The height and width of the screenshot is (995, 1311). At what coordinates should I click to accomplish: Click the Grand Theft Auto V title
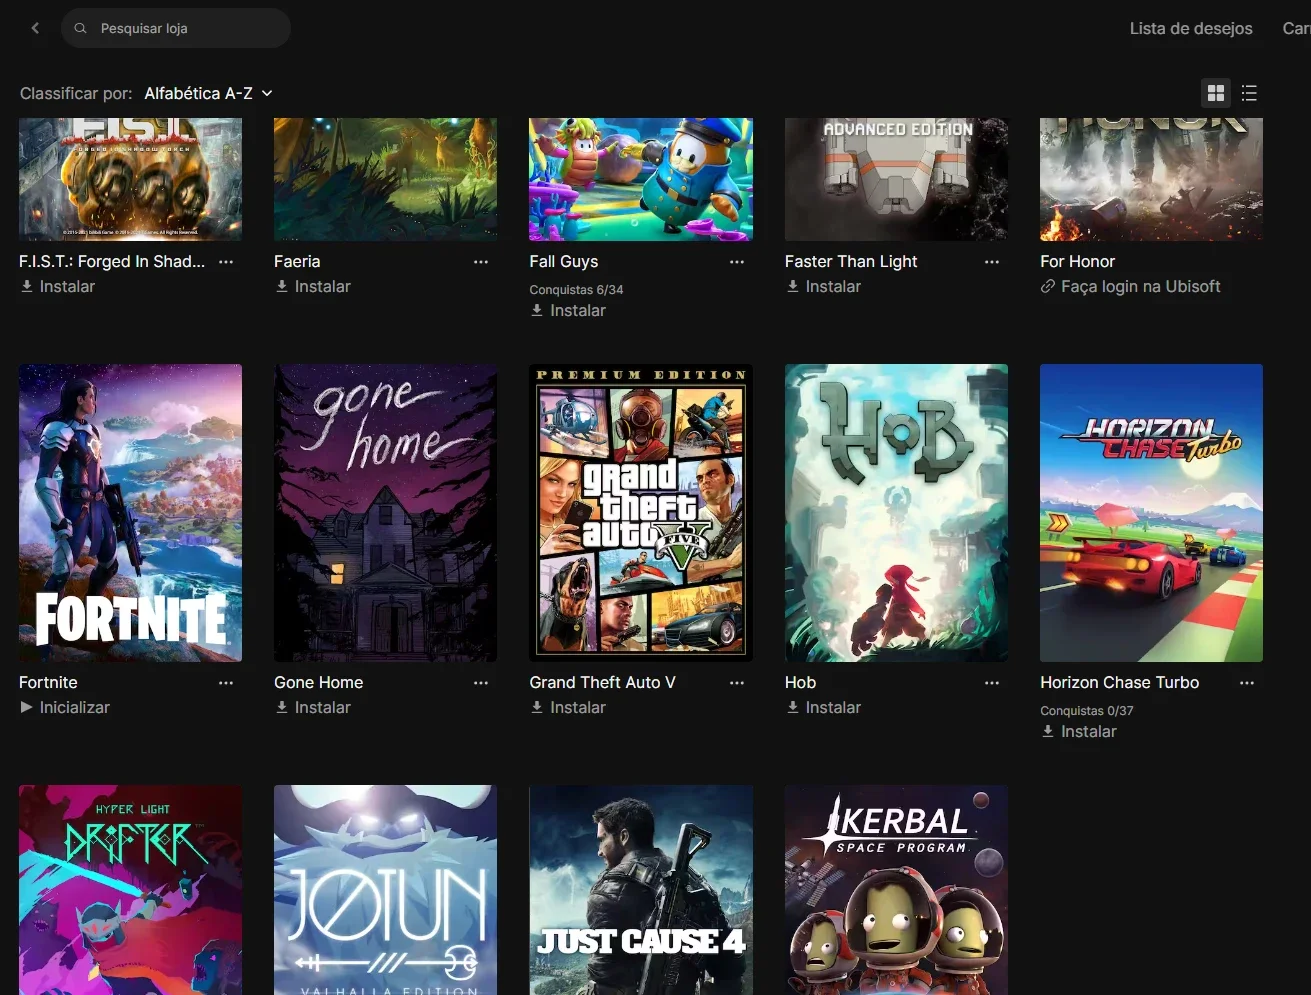point(602,683)
